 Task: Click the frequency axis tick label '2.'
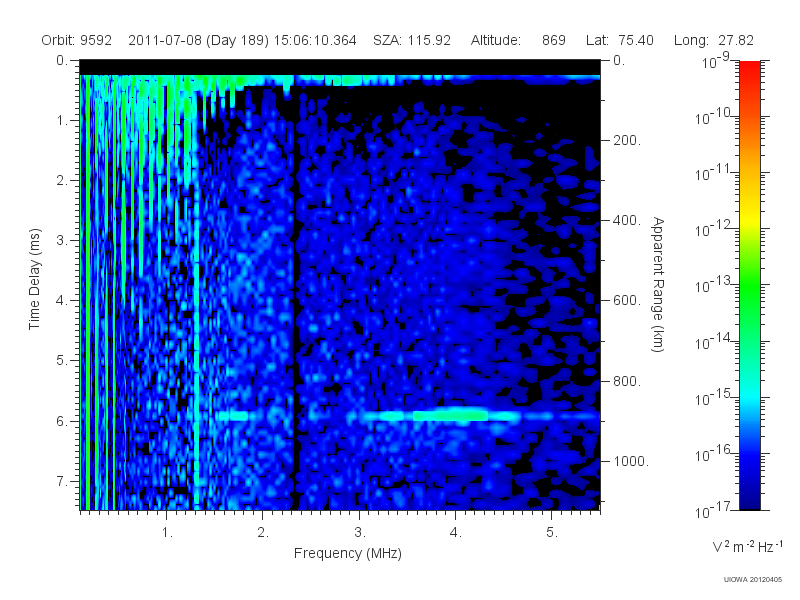click(x=263, y=533)
